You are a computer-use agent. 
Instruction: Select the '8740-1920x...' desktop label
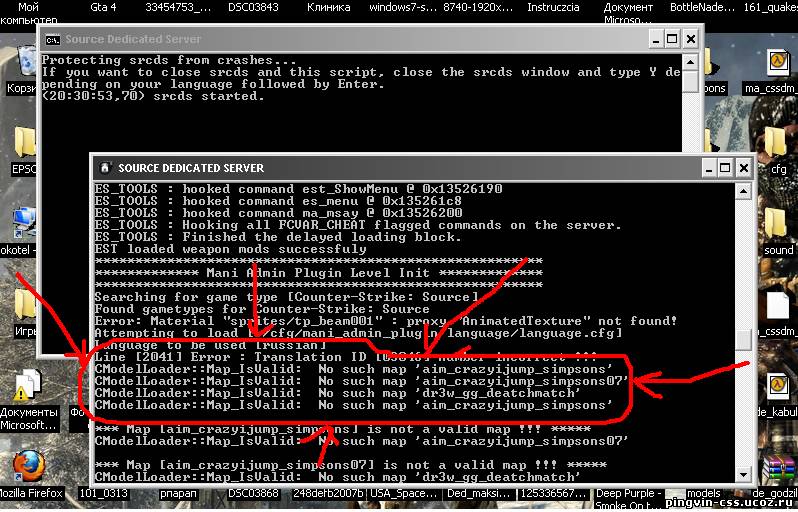point(477,7)
